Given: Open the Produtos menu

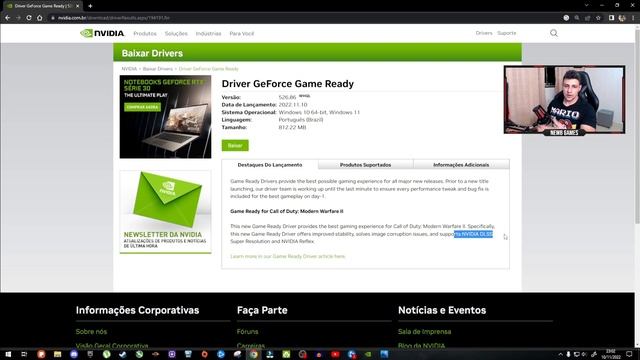Looking at the screenshot, I should click(x=145, y=33).
